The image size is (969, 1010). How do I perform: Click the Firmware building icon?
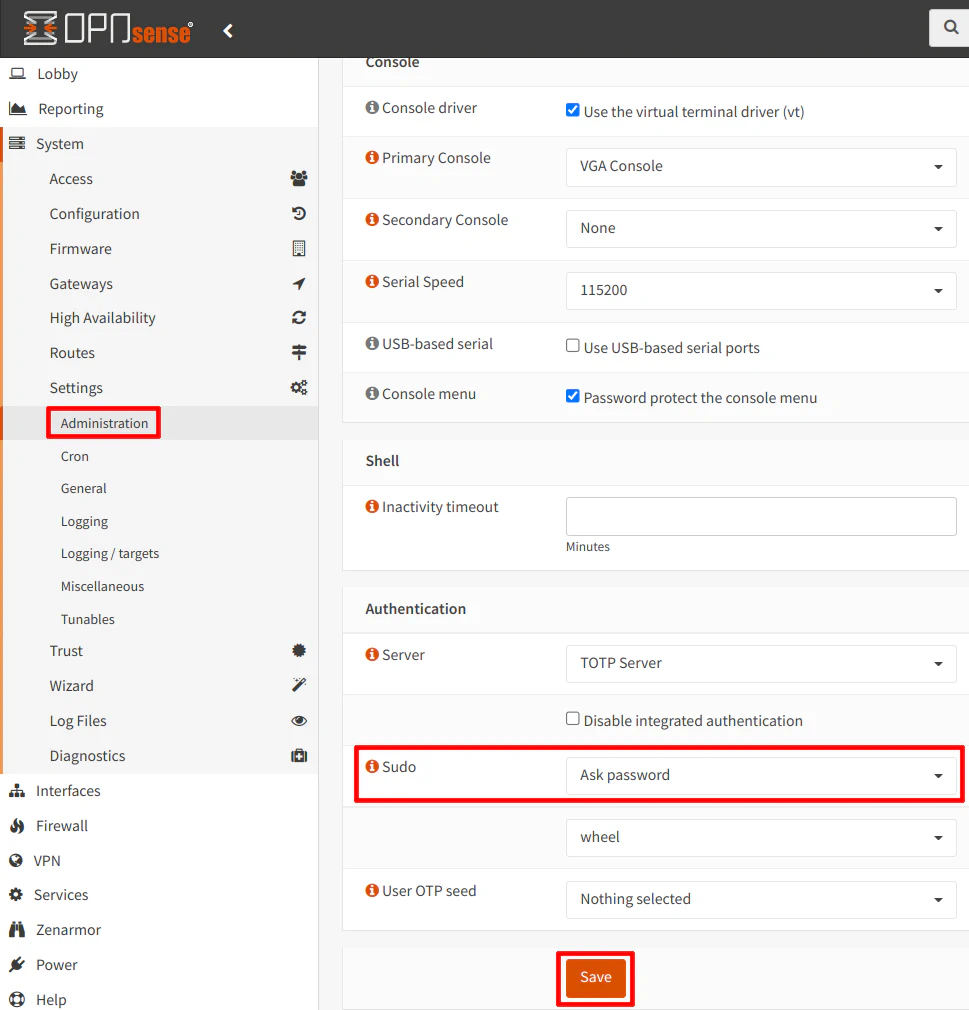click(x=299, y=248)
